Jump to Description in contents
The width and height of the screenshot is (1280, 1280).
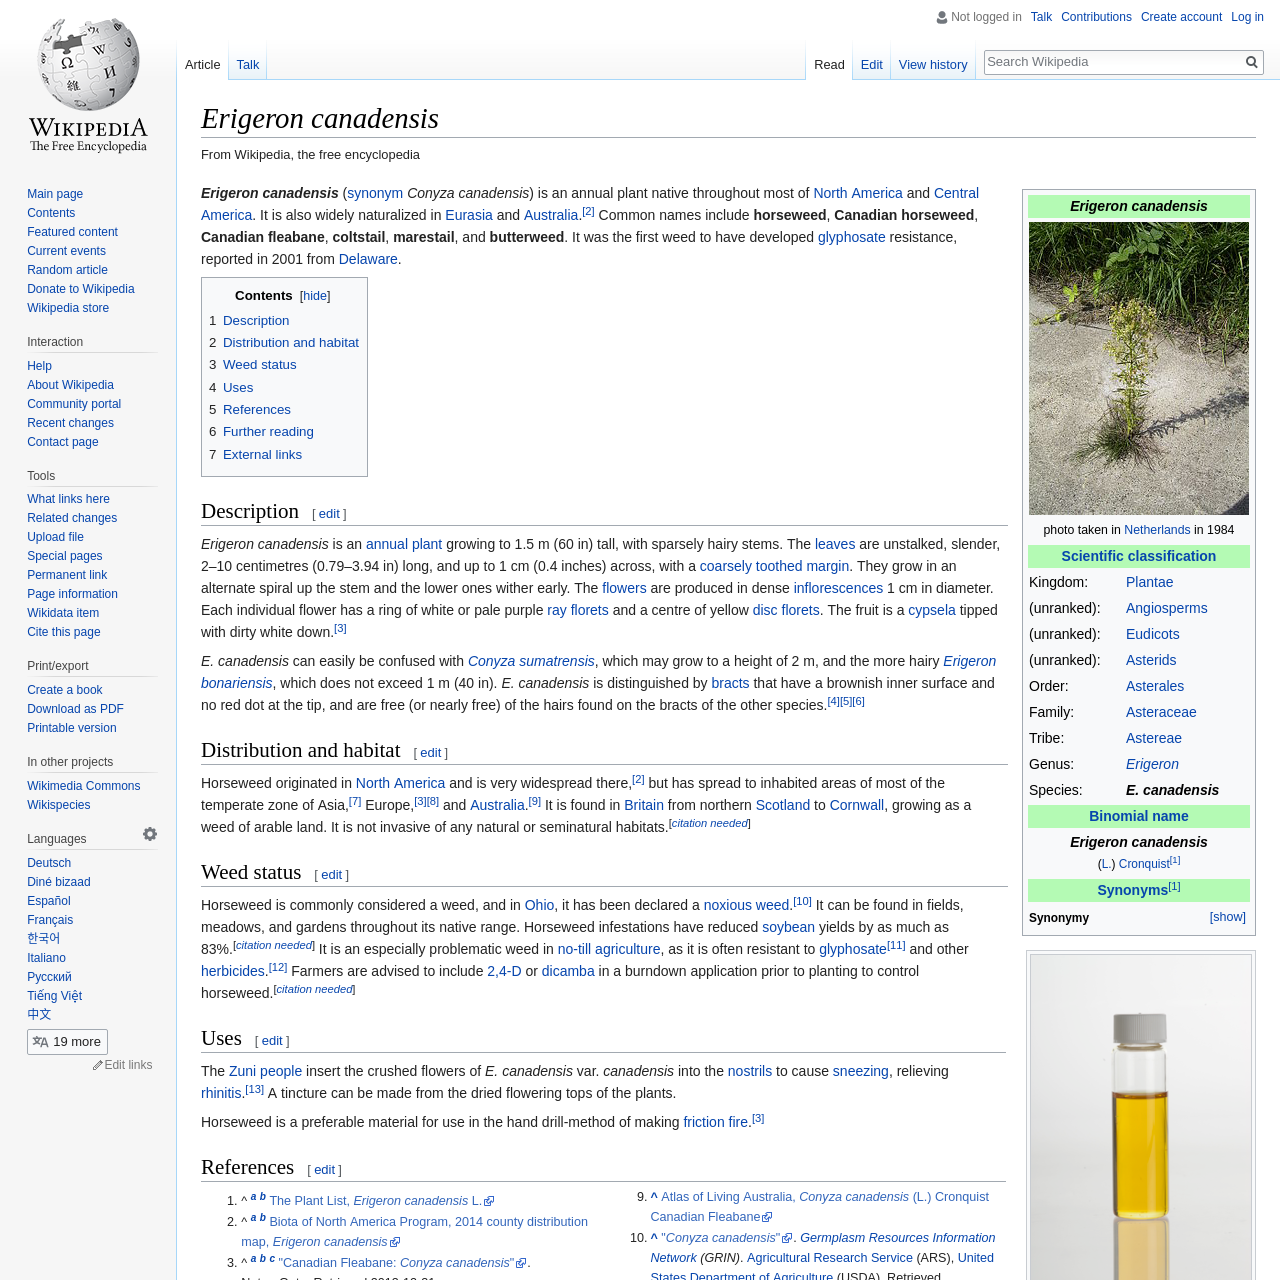click(256, 321)
